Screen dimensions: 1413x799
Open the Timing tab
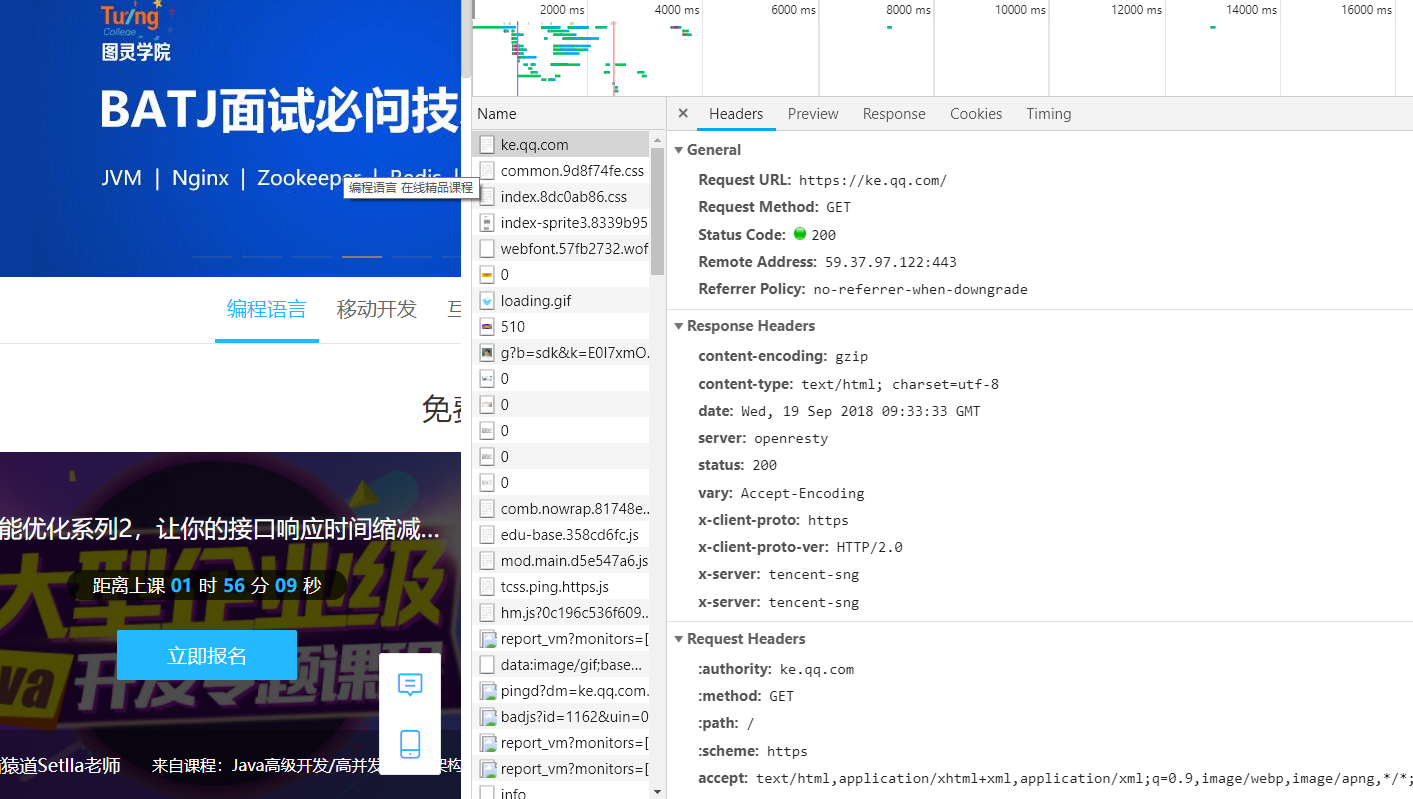(1048, 114)
